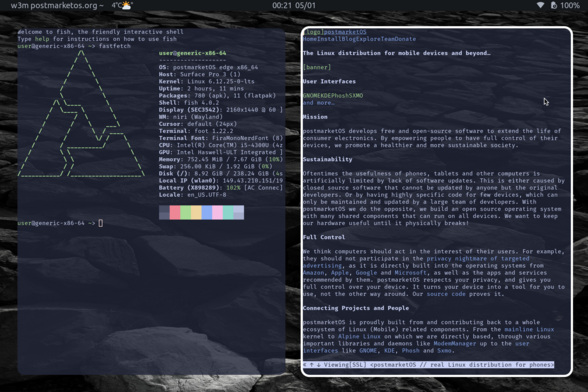Open the green Phosh entry under User Interfaces
This screenshot has width=588, height=392.
(x=340, y=96)
